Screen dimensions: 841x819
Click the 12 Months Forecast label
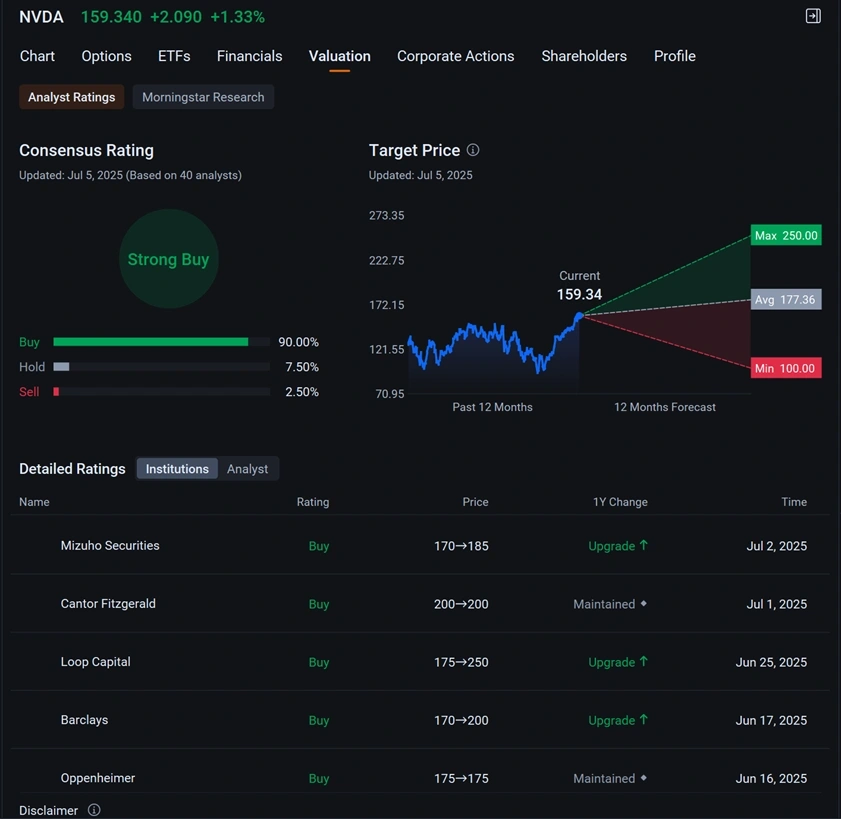(x=665, y=407)
